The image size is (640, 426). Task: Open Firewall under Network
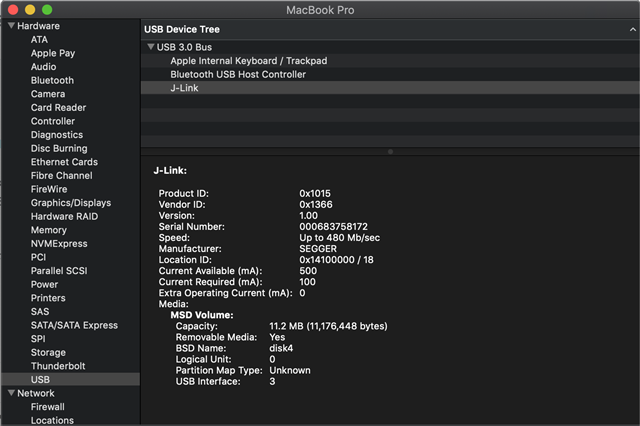click(x=48, y=407)
